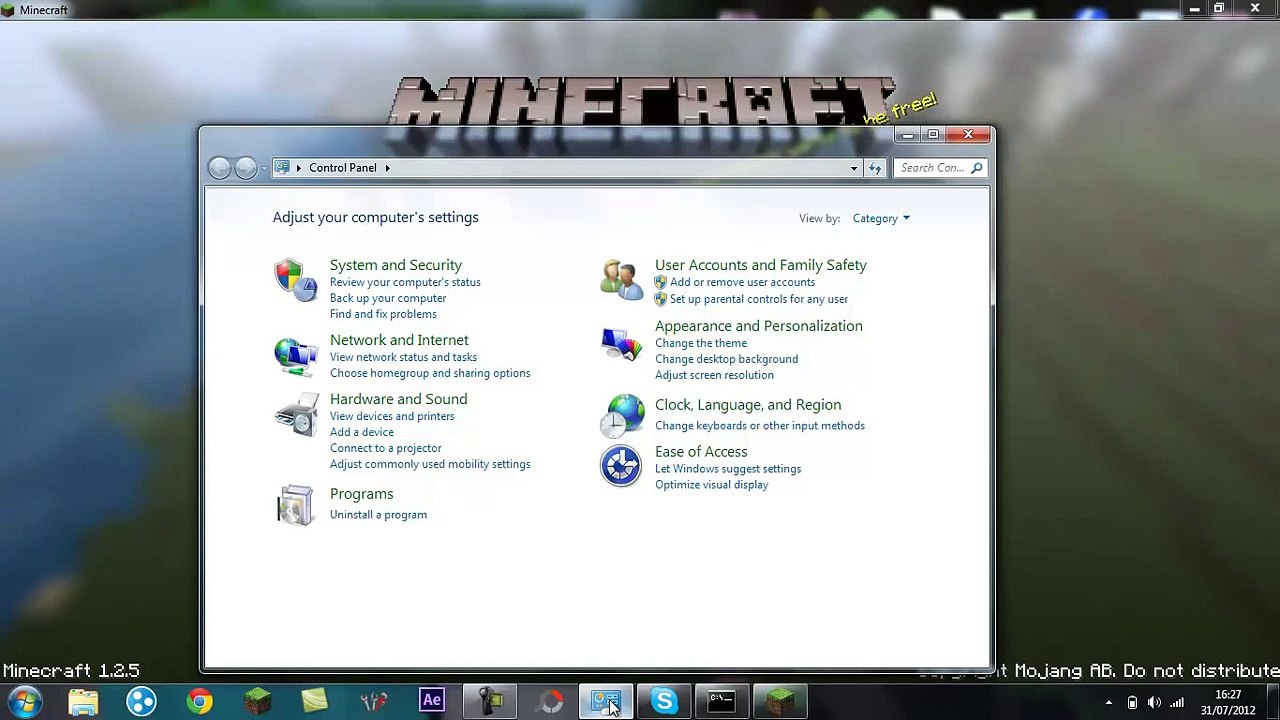Click the volume icon in the system tray

click(x=1154, y=702)
